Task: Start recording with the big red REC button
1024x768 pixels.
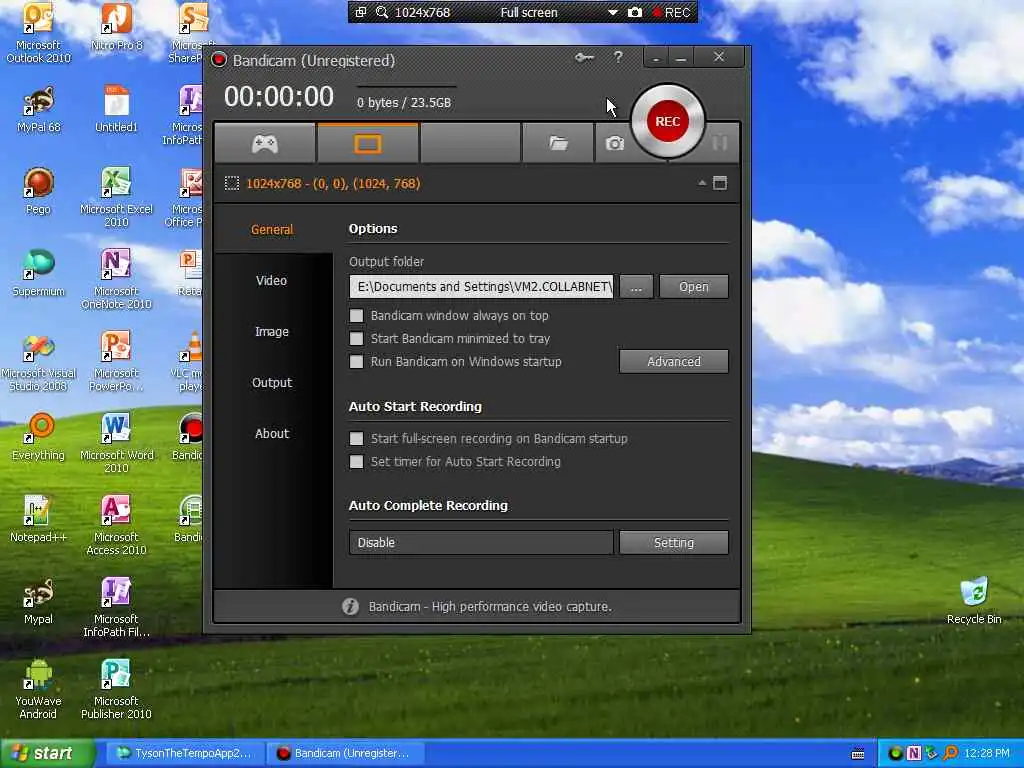Action: click(x=667, y=121)
